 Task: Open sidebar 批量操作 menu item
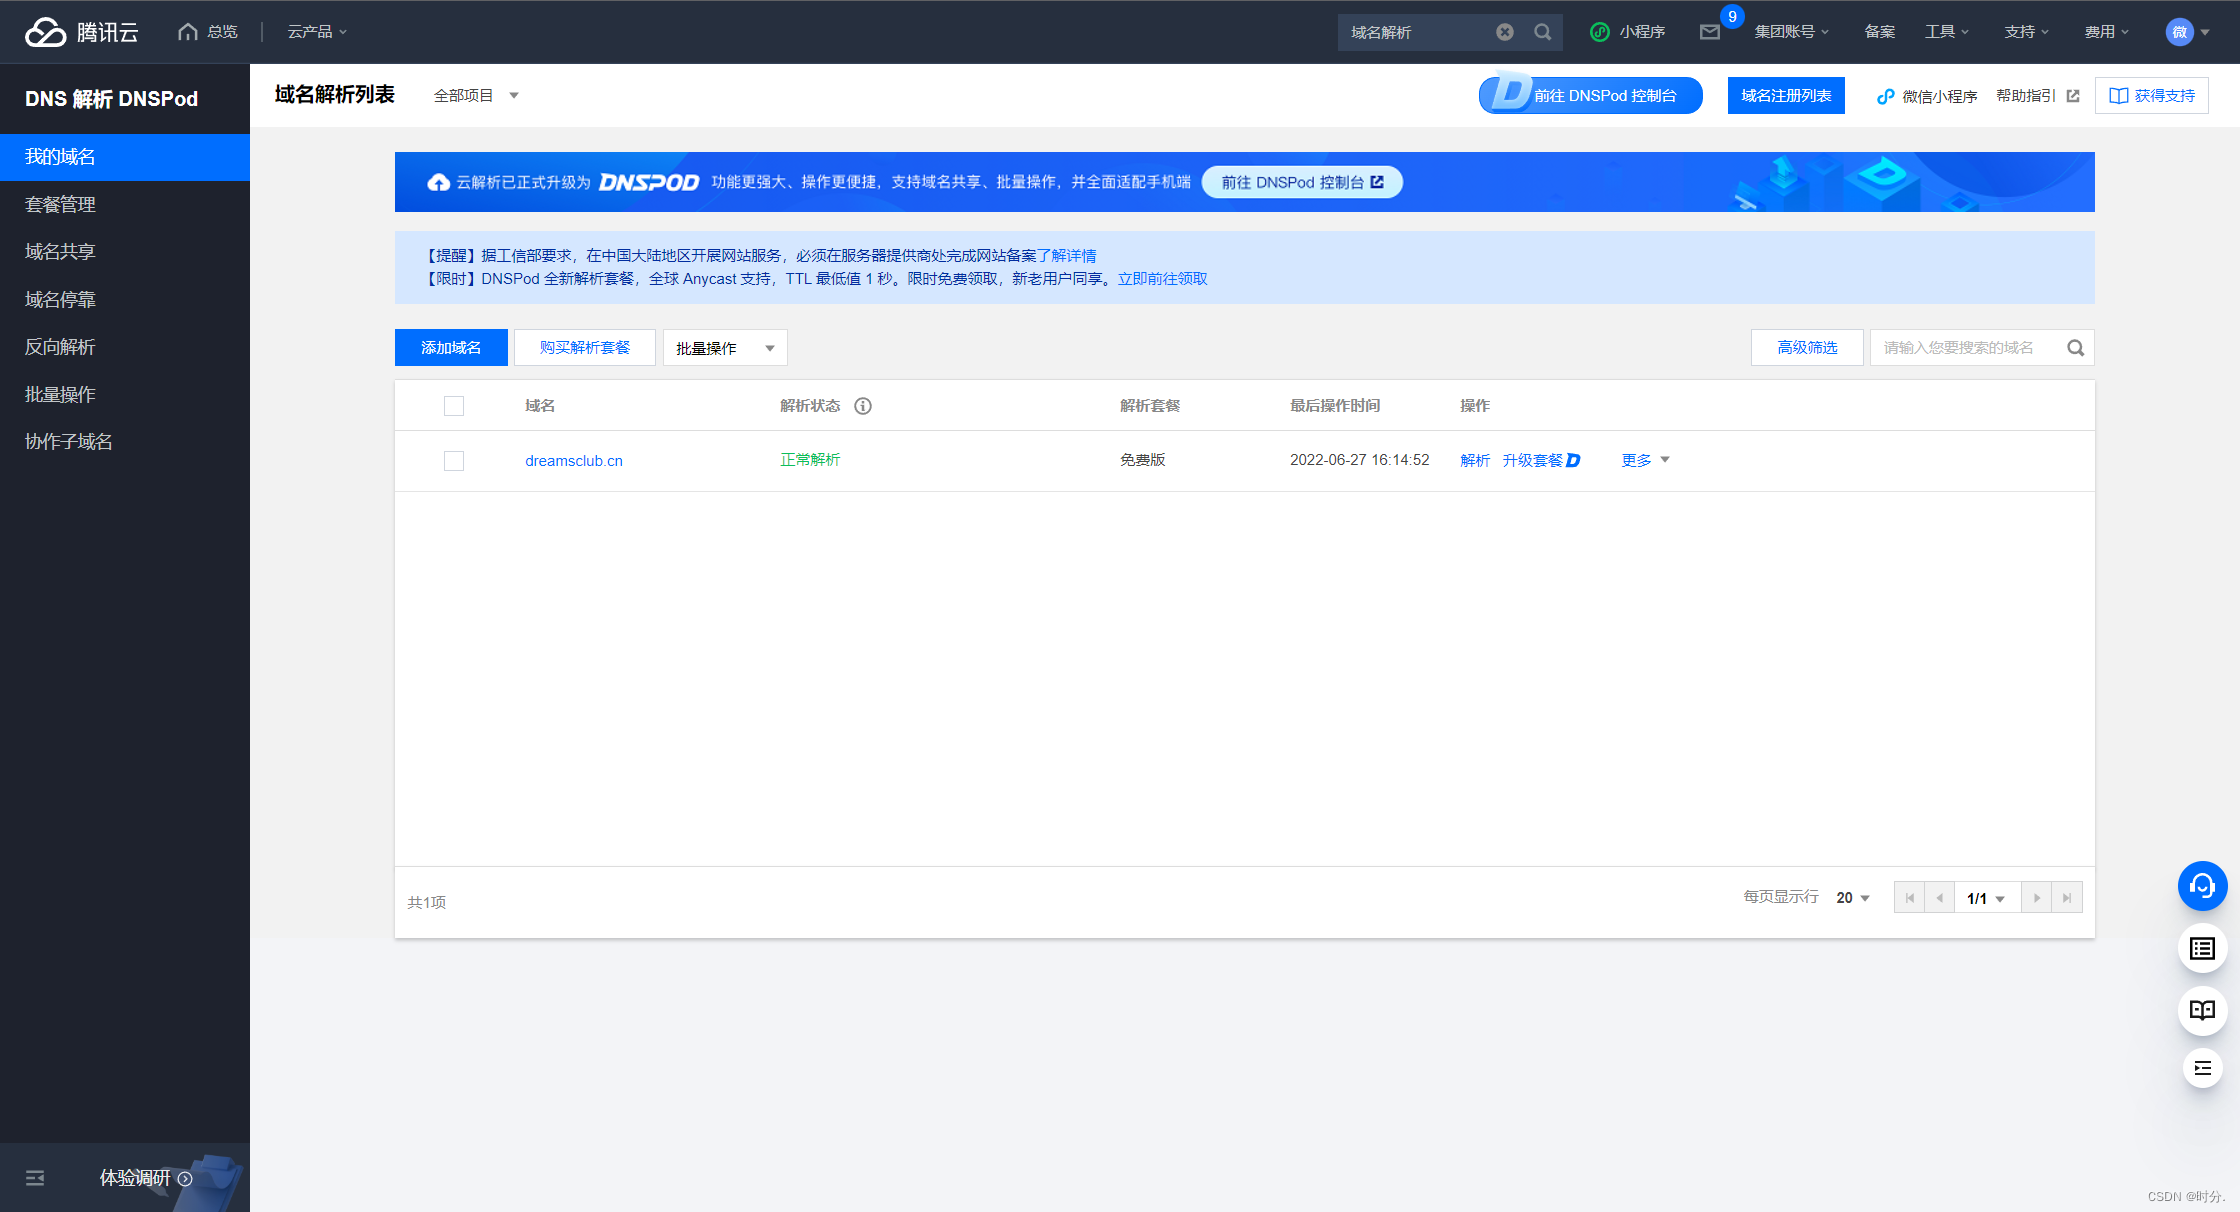point(125,395)
